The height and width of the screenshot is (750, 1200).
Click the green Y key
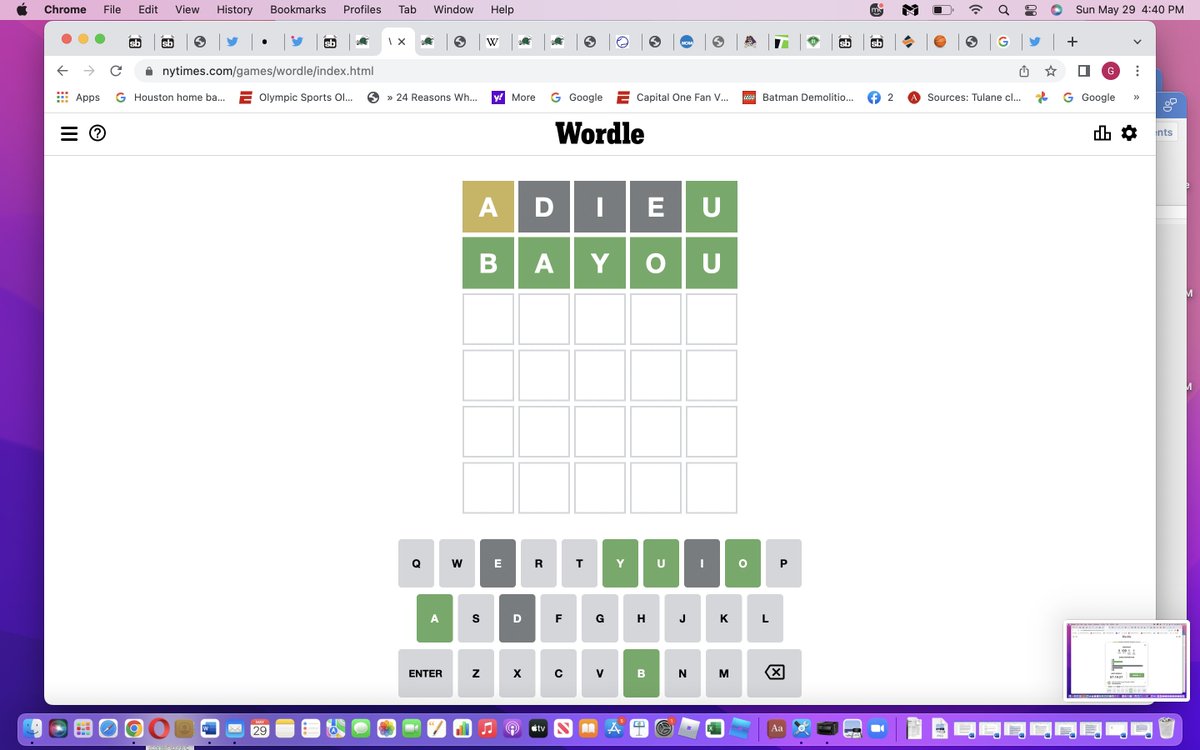pyautogui.click(x=620, y=563)
